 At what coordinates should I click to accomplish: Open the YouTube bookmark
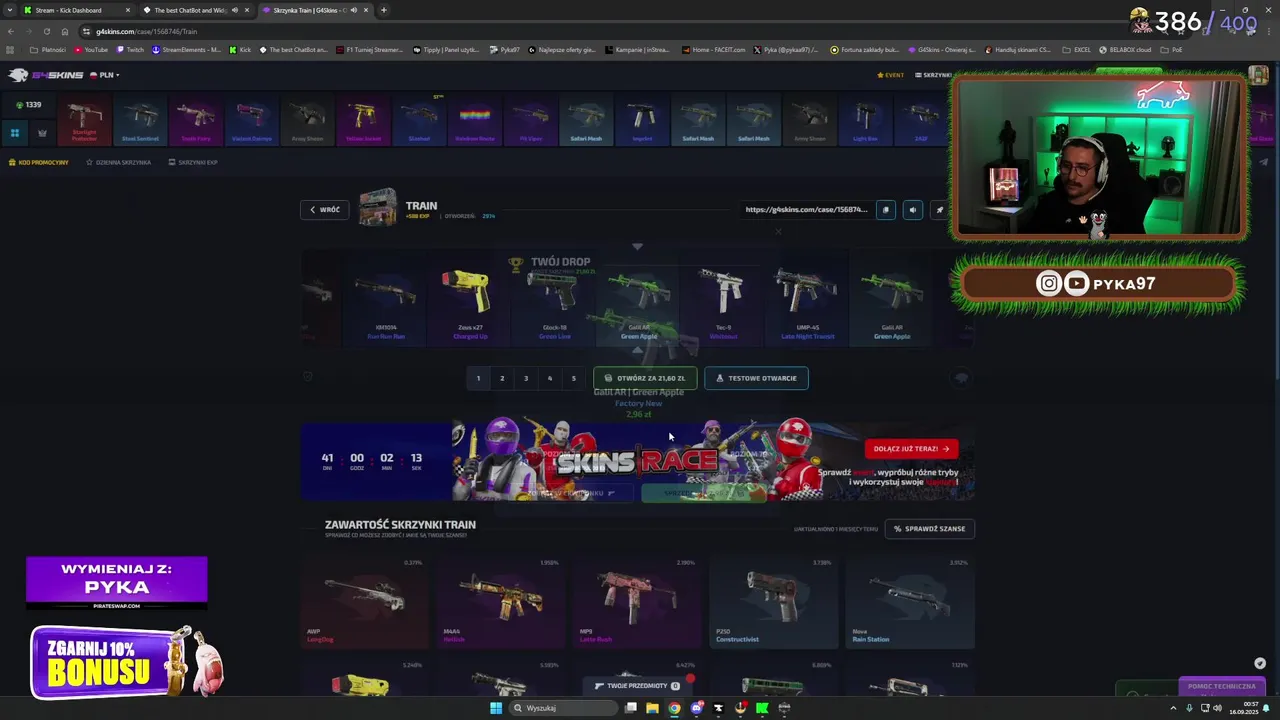[x=91, y=49]
